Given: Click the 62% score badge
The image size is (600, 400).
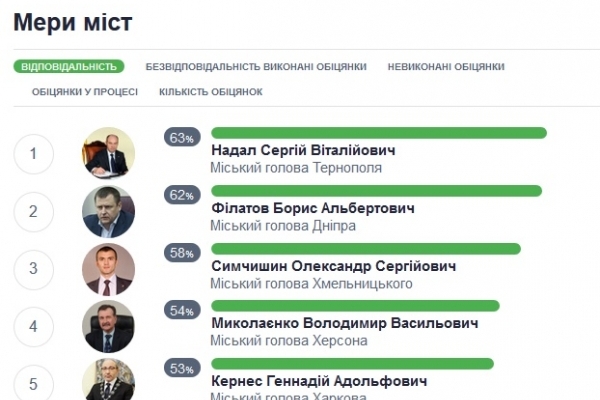Looking at the screenshot, I should (182, 195).
